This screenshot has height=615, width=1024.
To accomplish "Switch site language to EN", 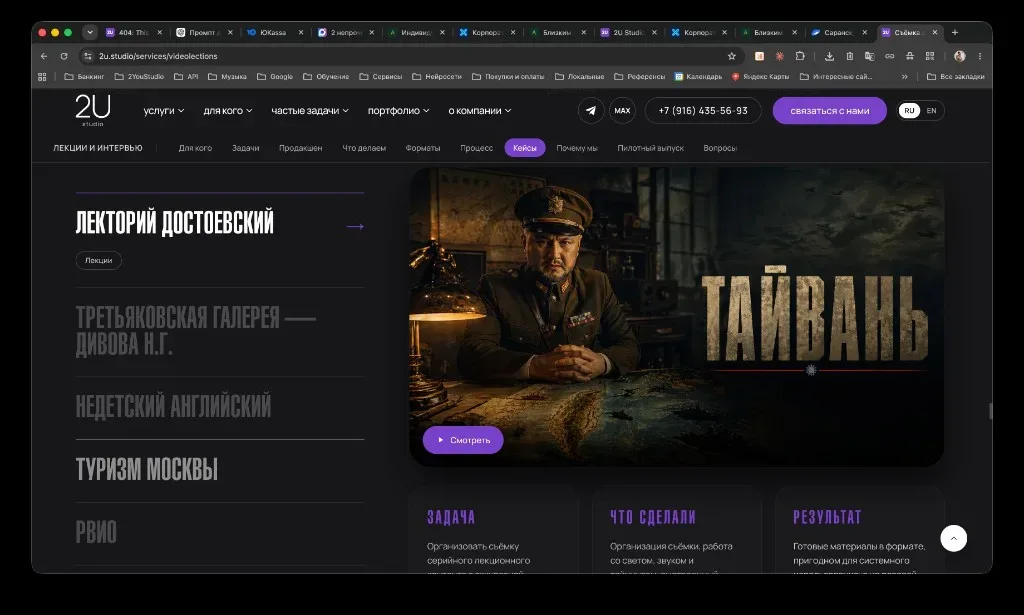I will click(931, 110).
